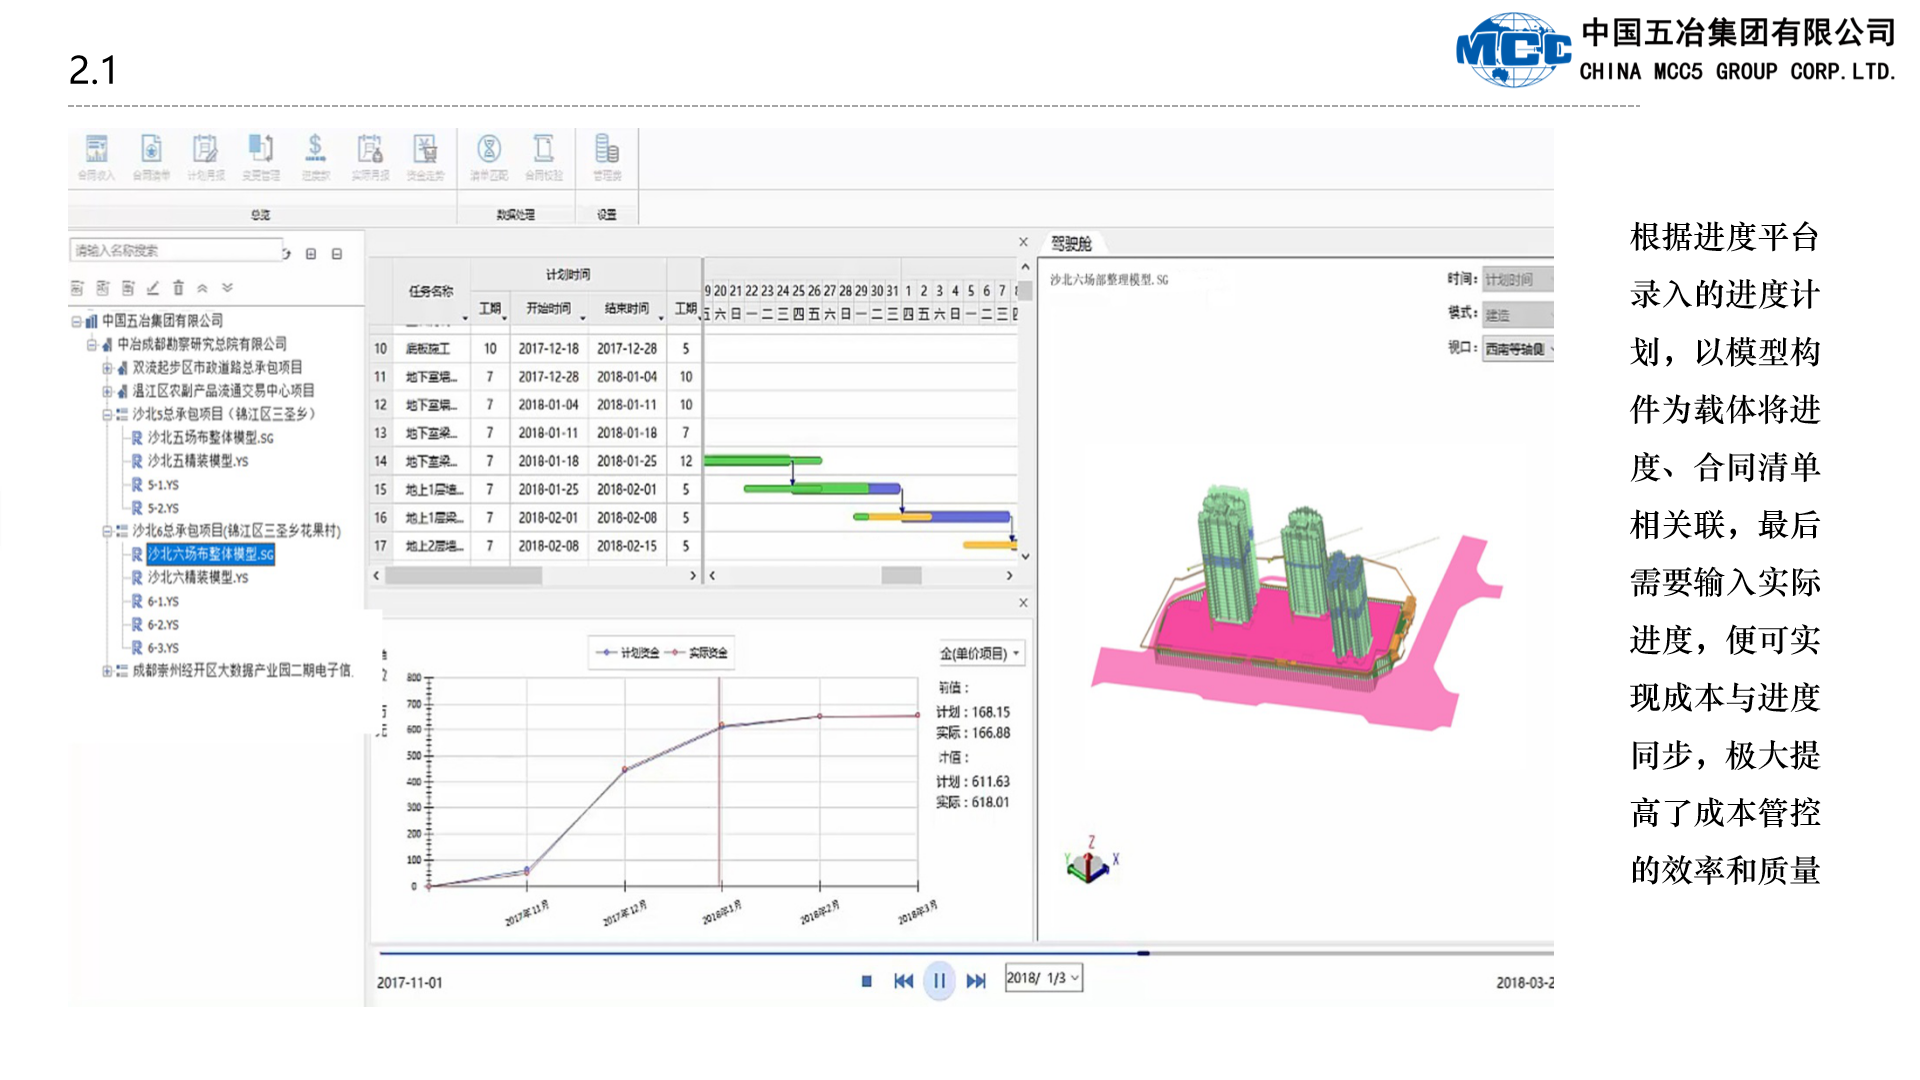The height and width of the screenshot is (1080, 1920).
Task: Close the Gantt chart panel
Action: (x=1023, y=242)
